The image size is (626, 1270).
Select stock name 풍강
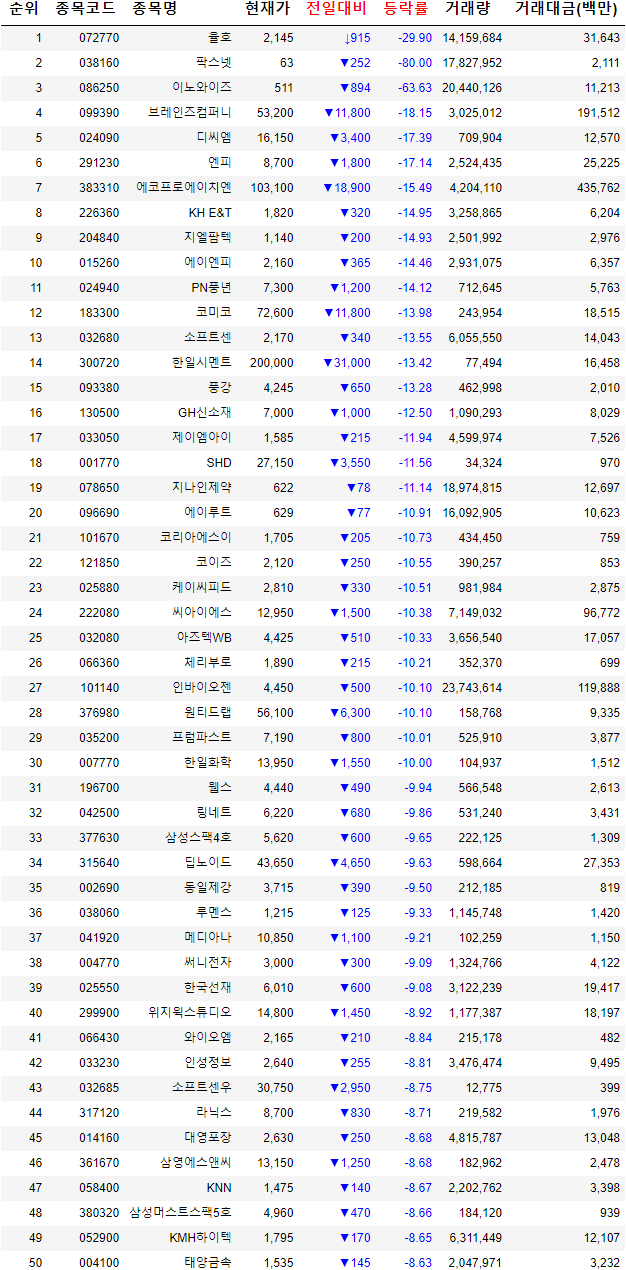[220, 388]
